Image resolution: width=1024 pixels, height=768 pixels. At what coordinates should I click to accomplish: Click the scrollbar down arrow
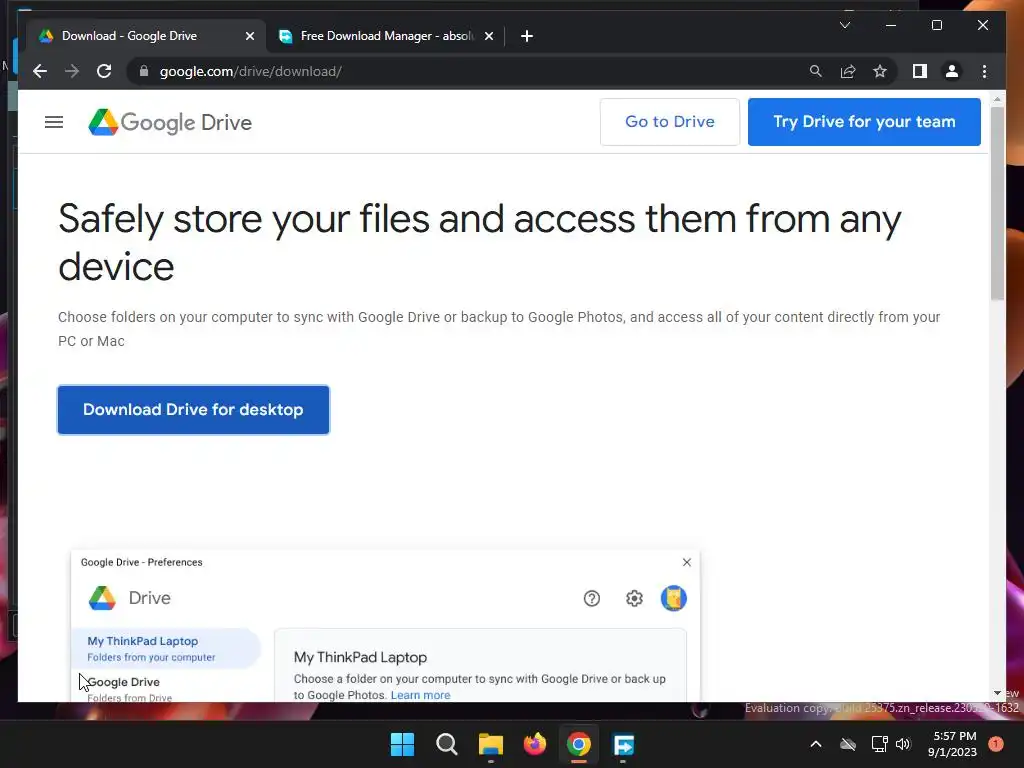(x=997, y=693)
